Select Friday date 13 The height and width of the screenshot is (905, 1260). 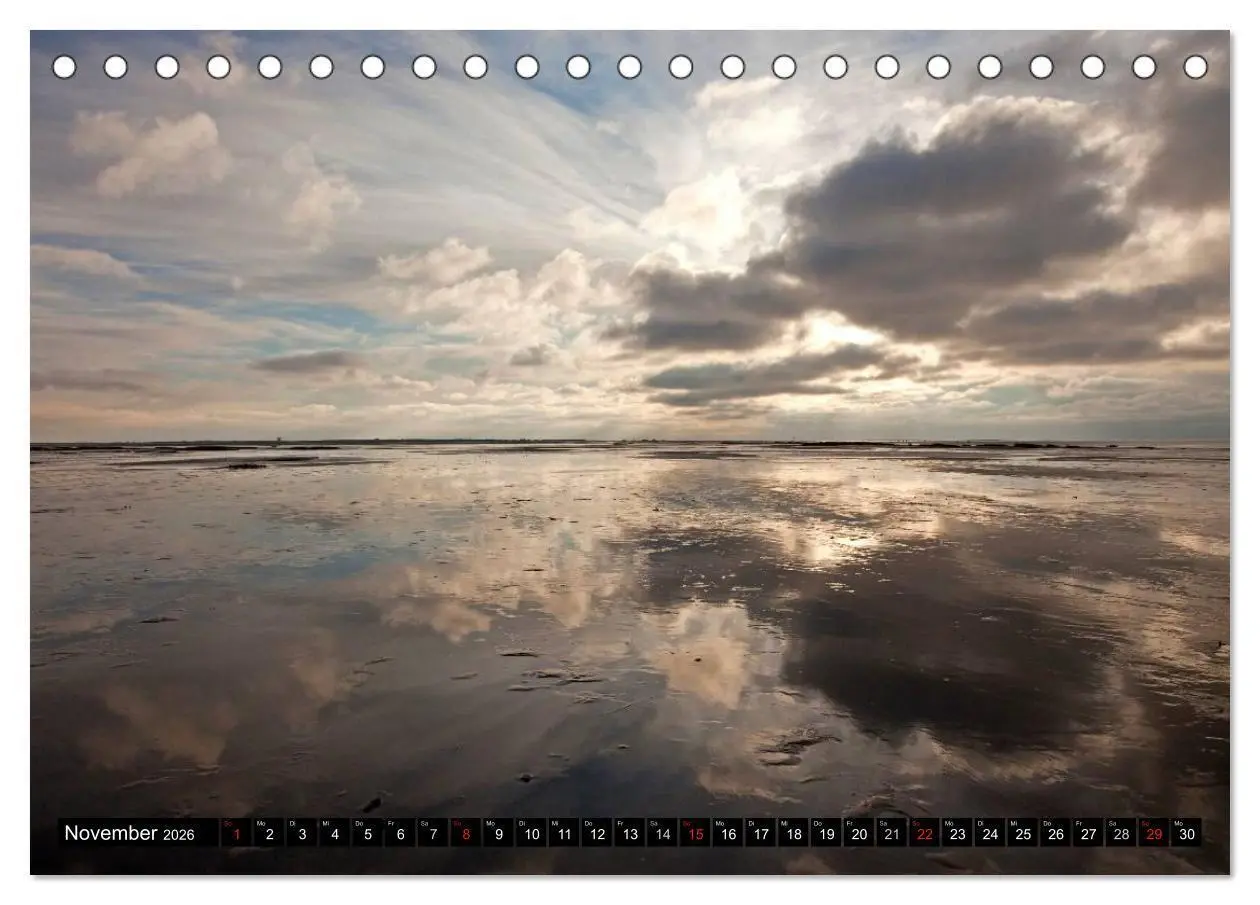pos(630,833)
